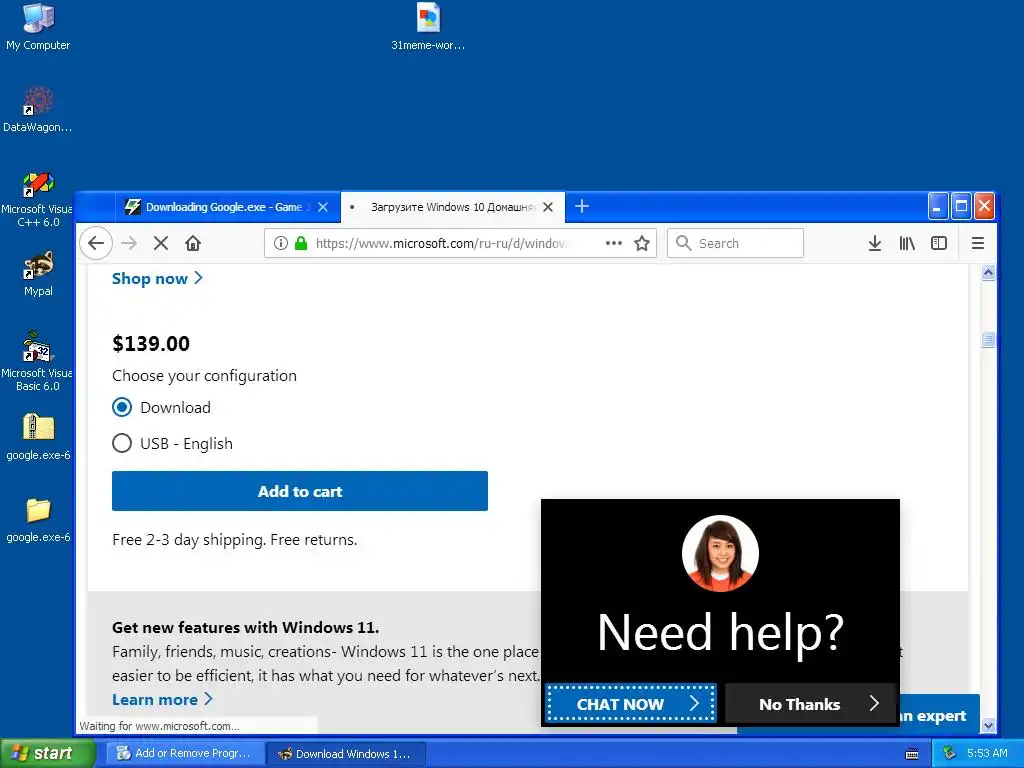Dismiss help popup with No Thanks
This screenshot has width=1024, height=768.
810,703
